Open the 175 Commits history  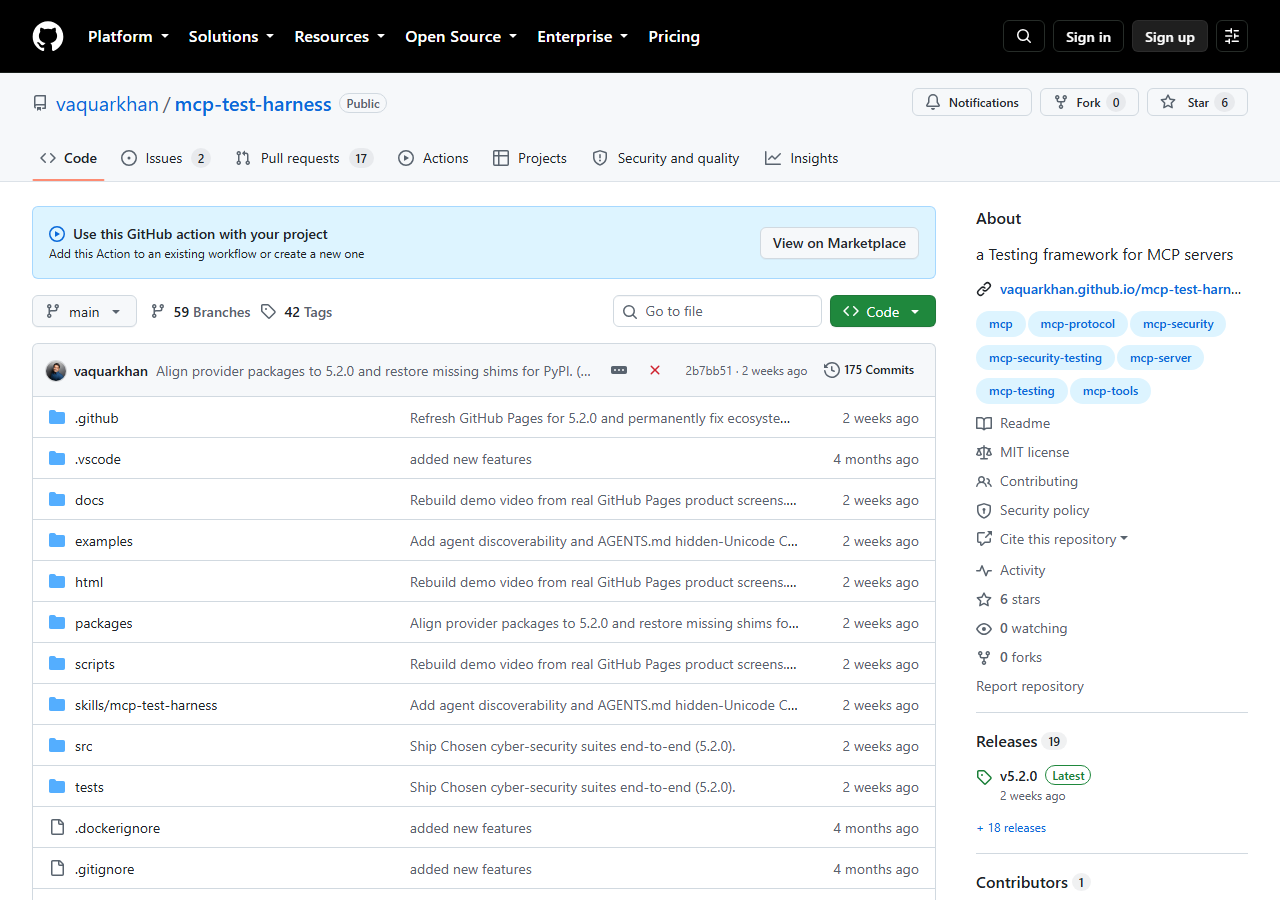[x=869, y=370]
